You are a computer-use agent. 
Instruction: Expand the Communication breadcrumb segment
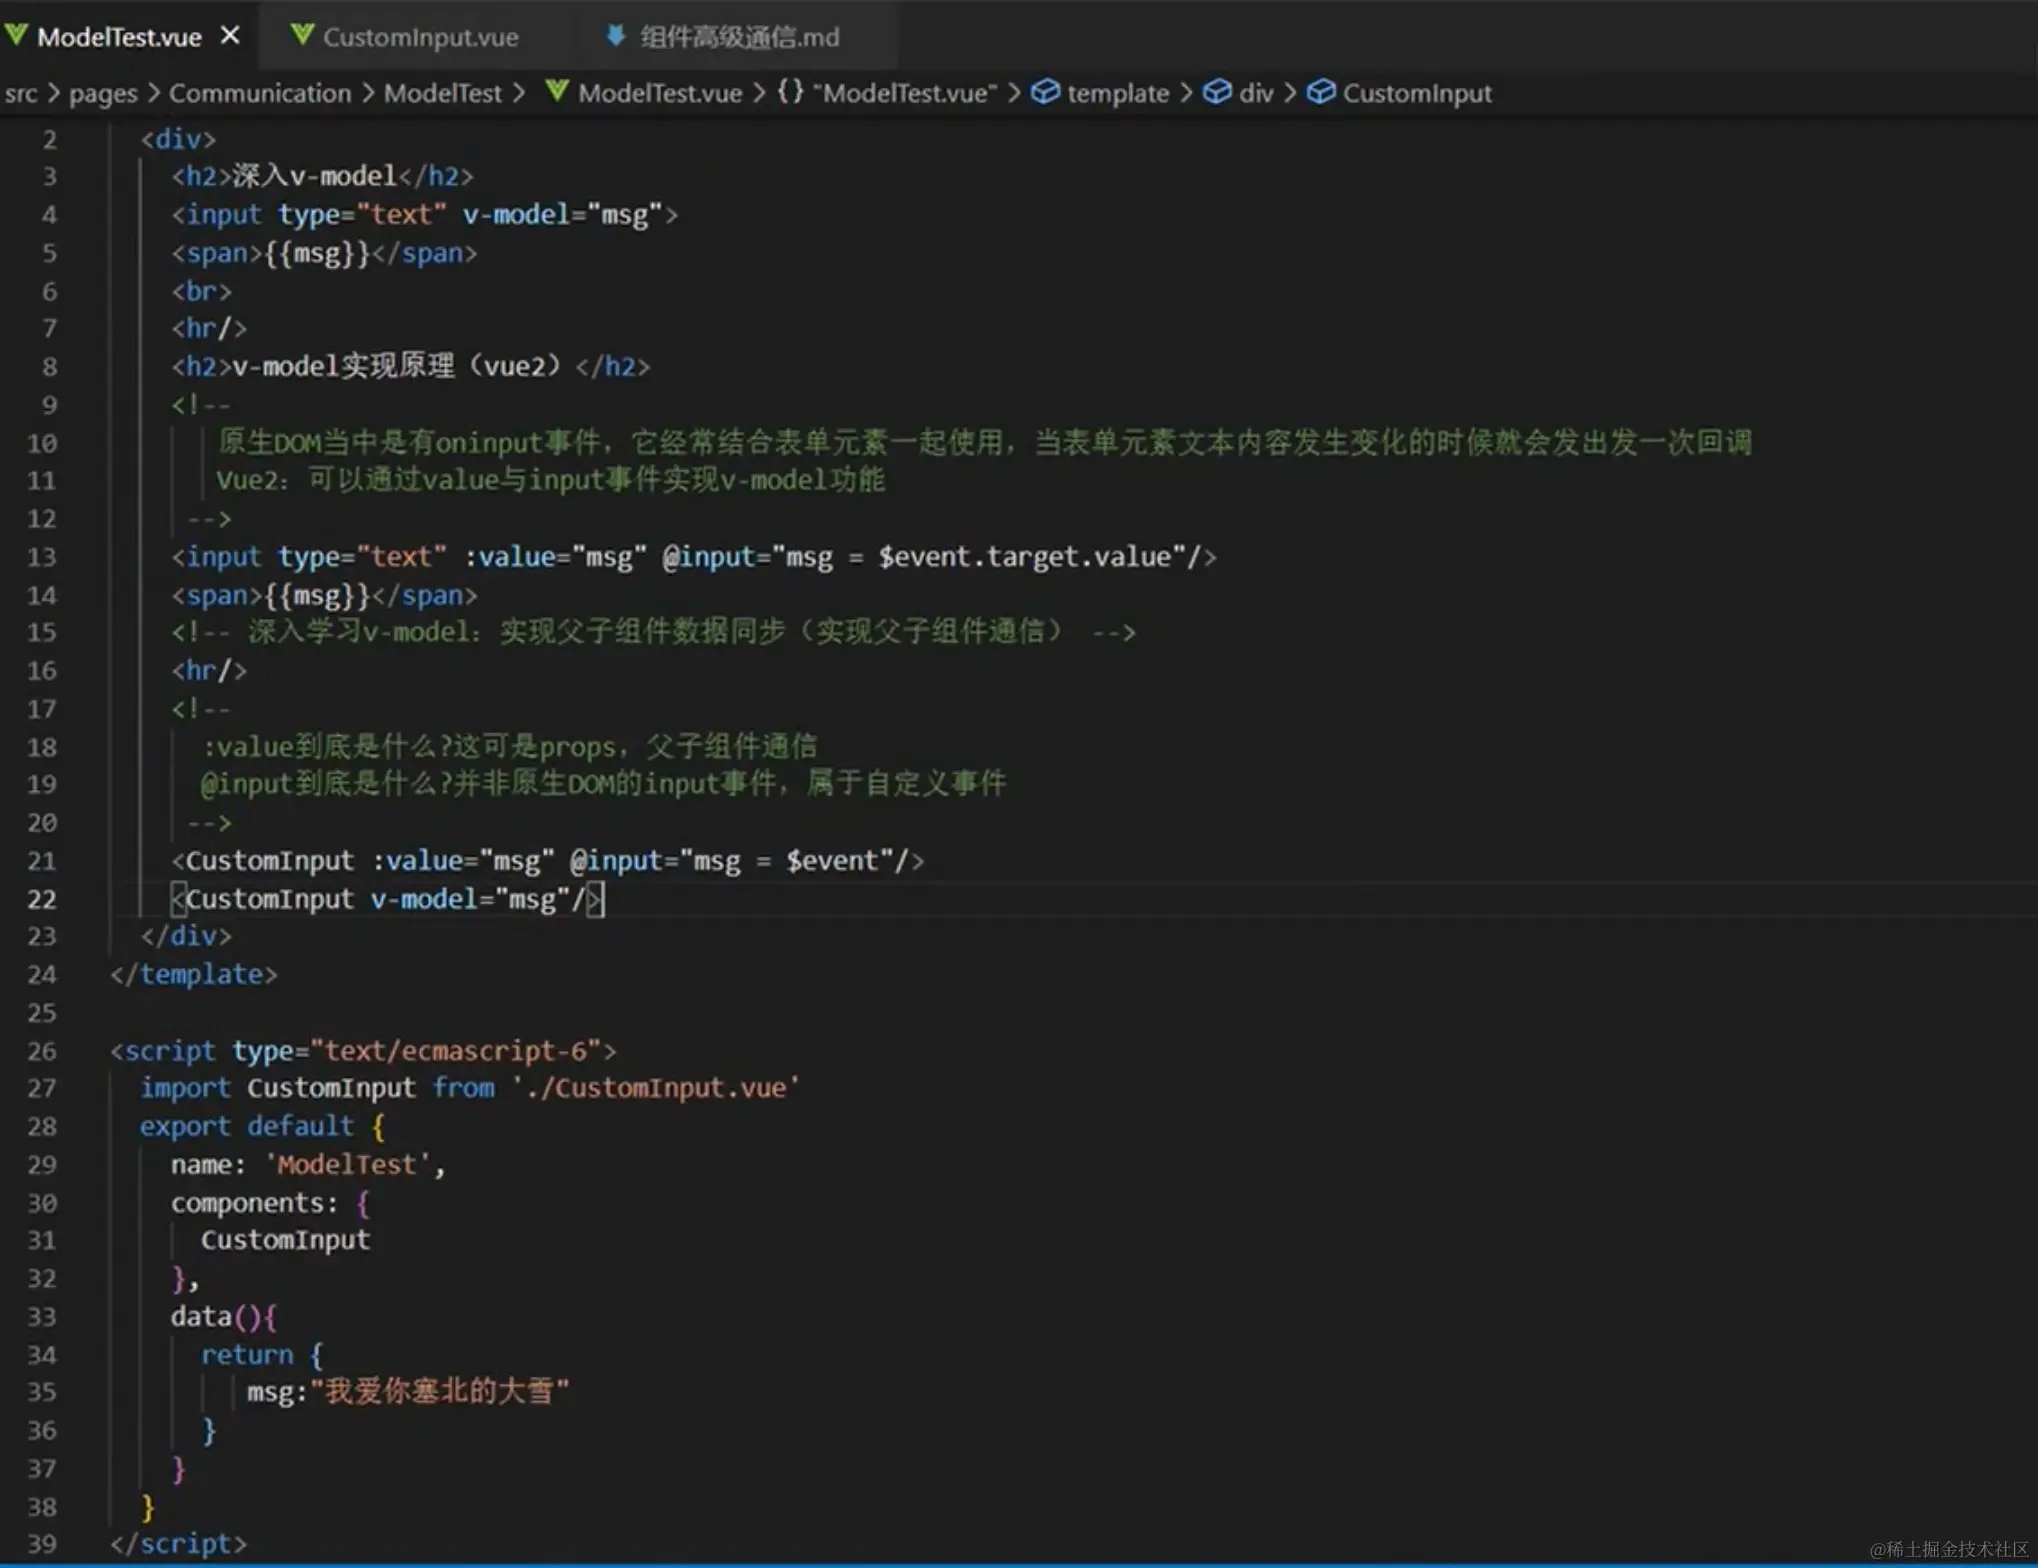coord(260,93)
